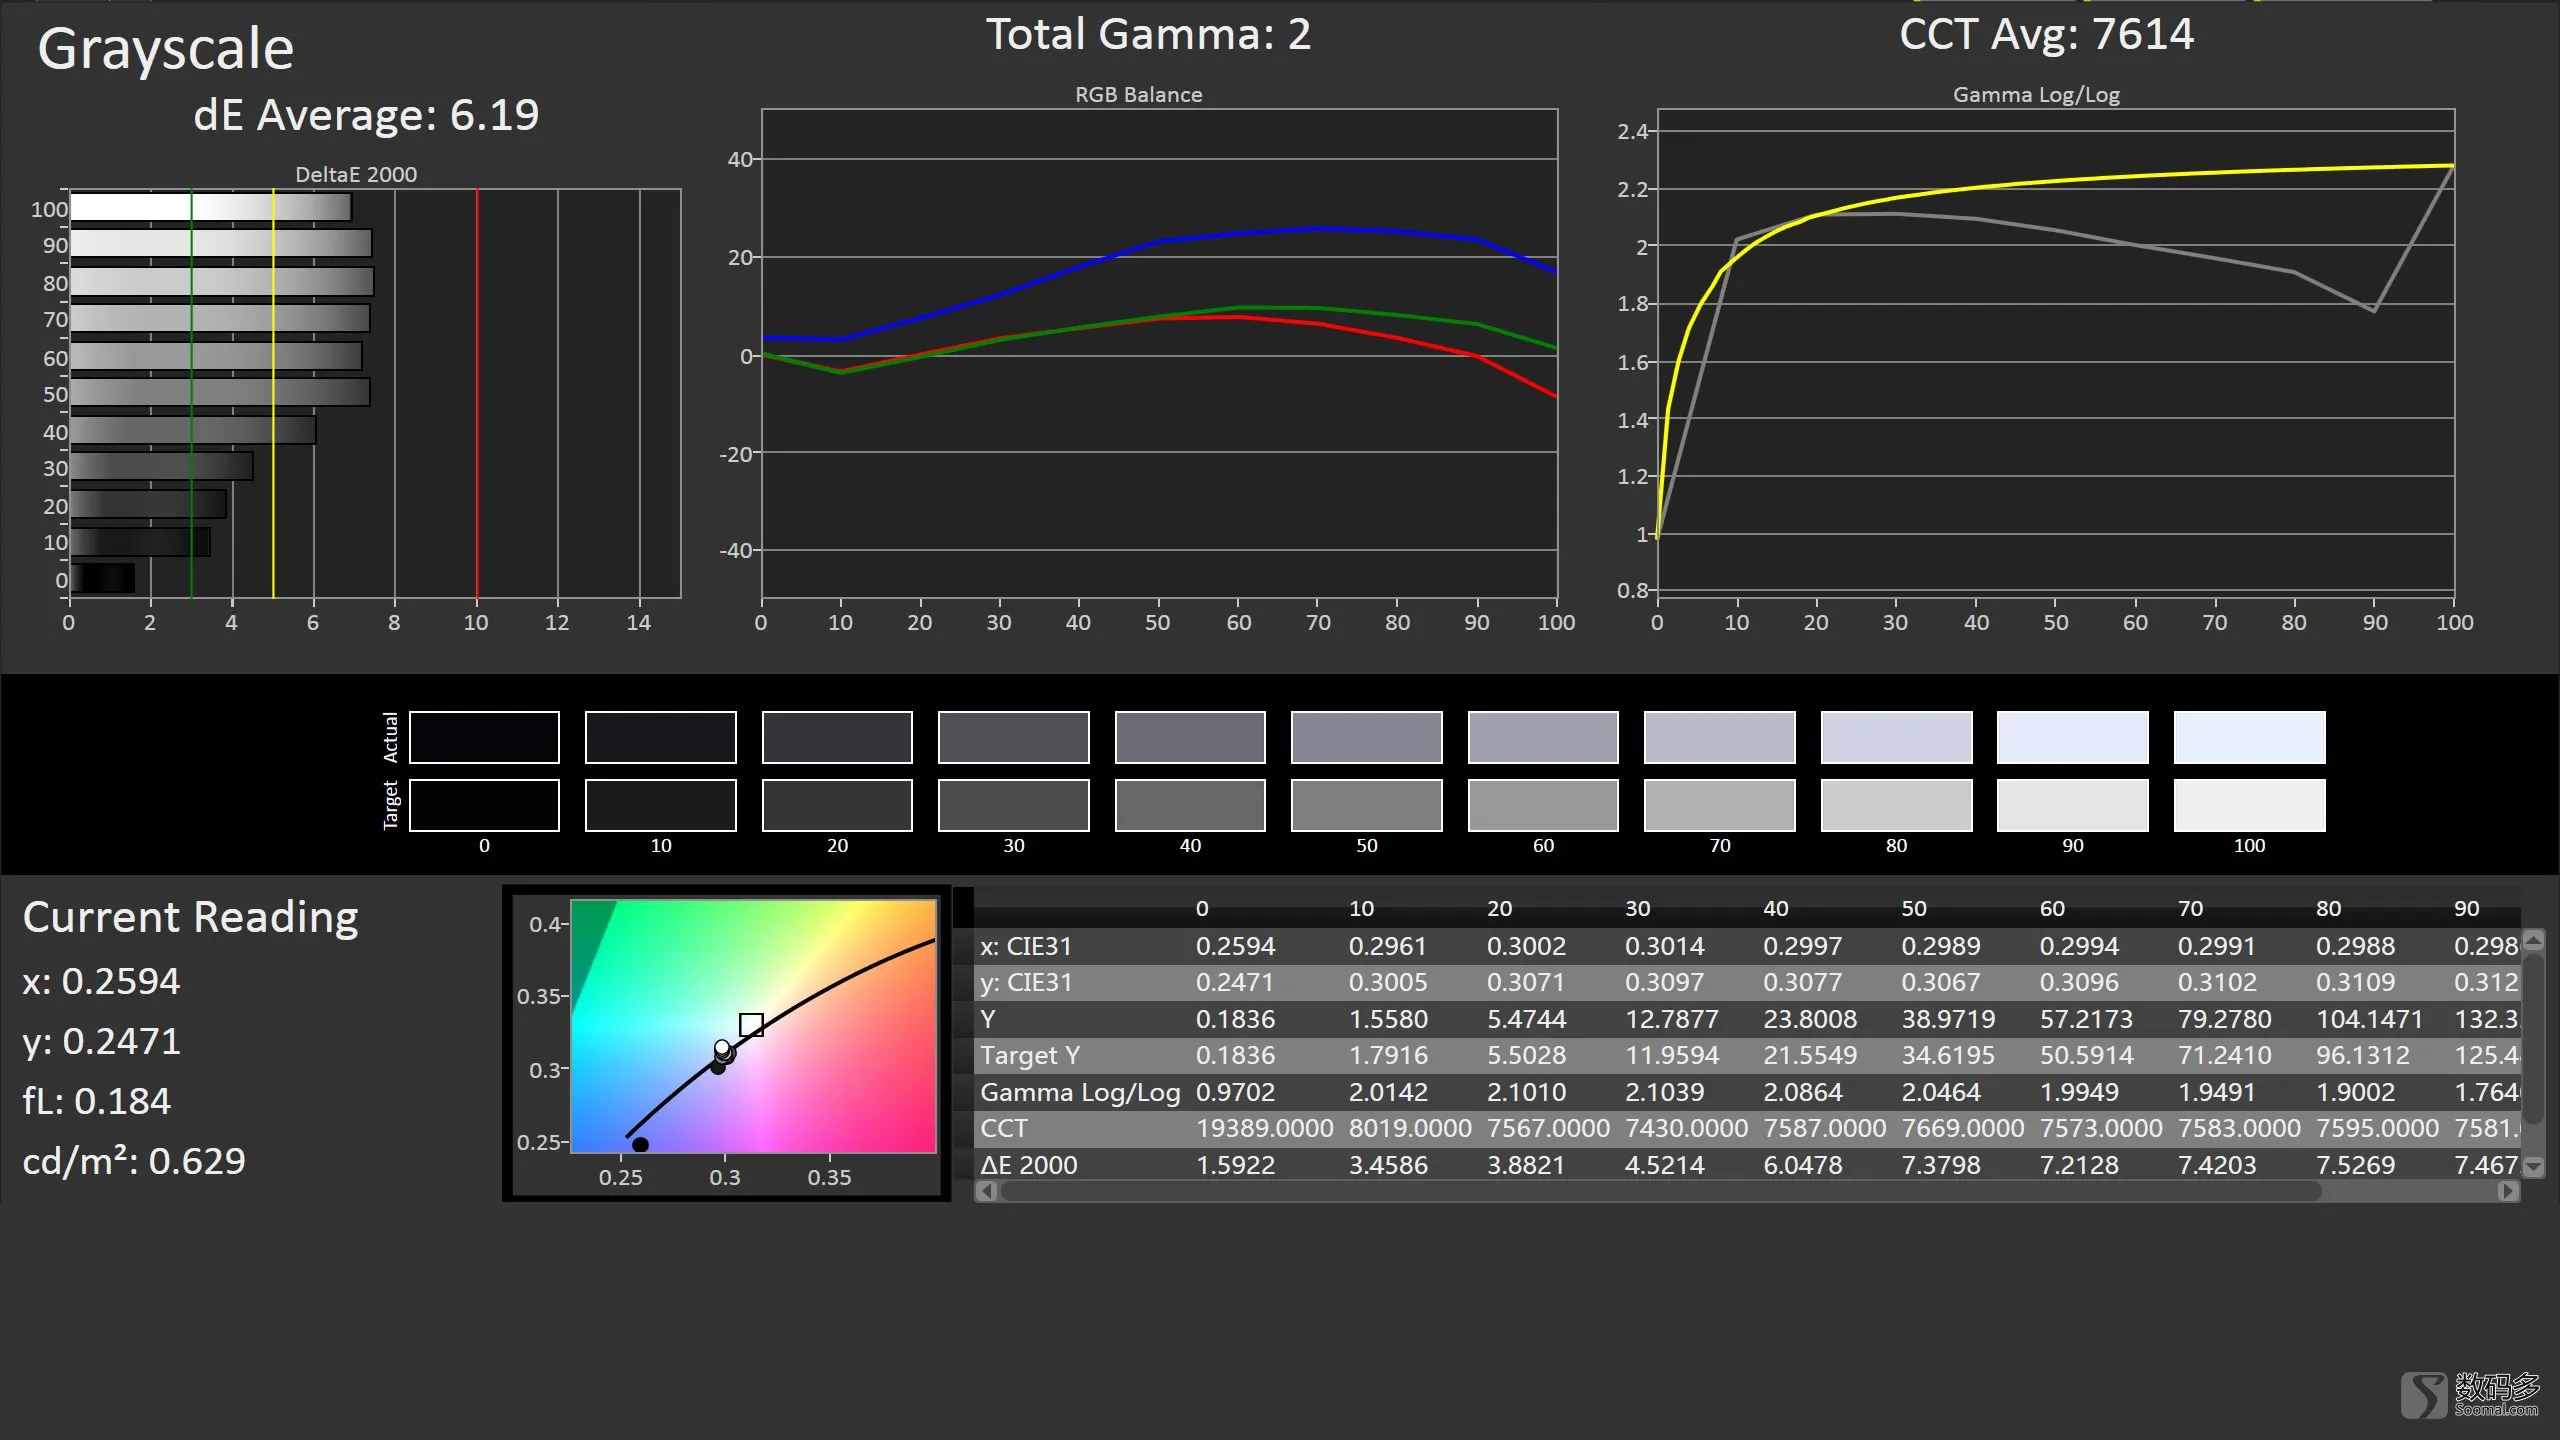Click the Target Y cell 1.7916
This screenshot has width=2560, height=1440.
(1388, 1055)
